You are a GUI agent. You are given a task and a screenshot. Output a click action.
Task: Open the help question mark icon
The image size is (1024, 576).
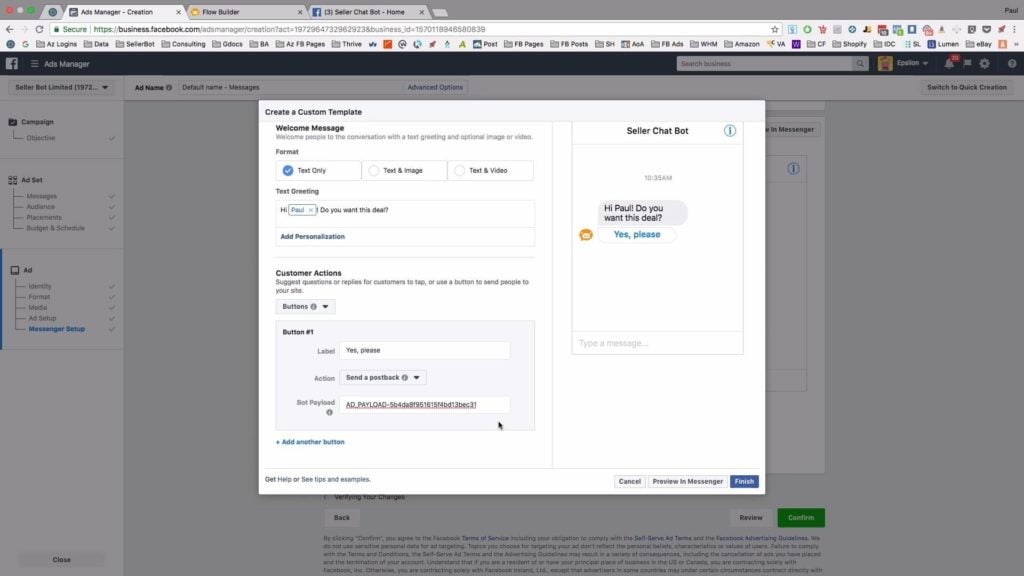coord(1012,63)
